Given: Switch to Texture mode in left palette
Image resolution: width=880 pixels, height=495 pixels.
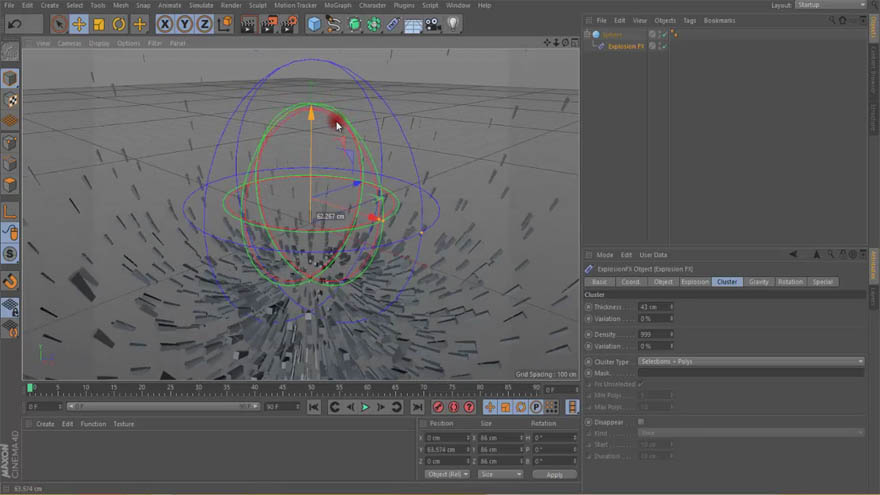Looking at the screenshot, I should coord(10,100).
